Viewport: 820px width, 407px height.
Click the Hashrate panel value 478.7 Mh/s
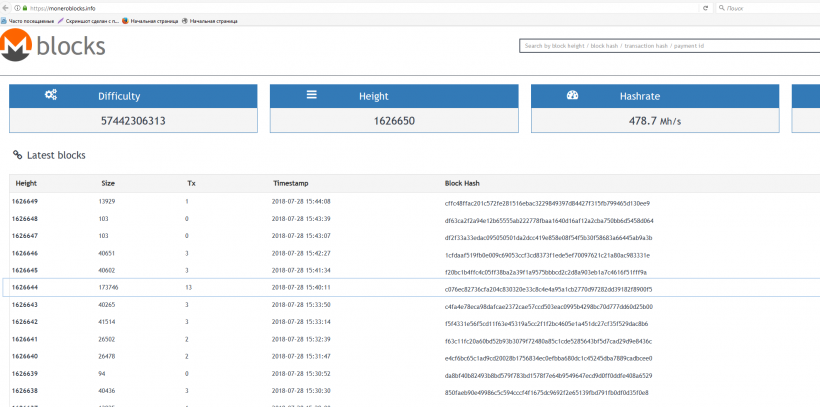(x=654, y=120)
